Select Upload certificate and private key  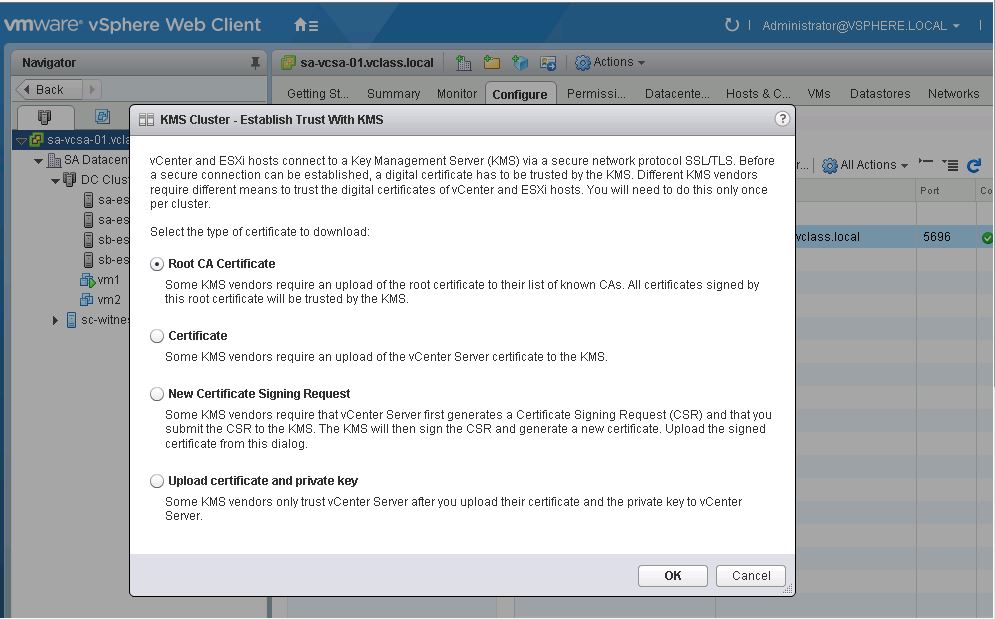click(x=157, y=480)
